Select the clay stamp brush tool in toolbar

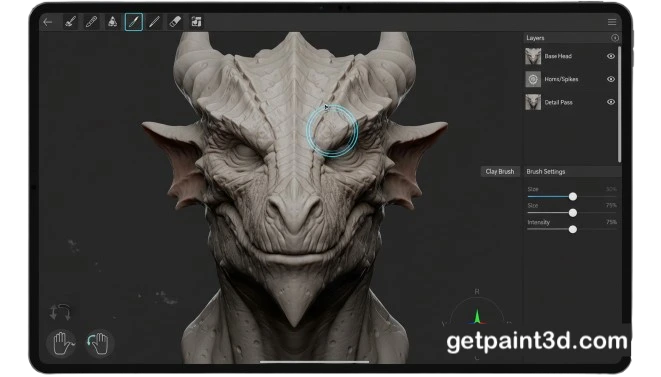coord(70,22)
